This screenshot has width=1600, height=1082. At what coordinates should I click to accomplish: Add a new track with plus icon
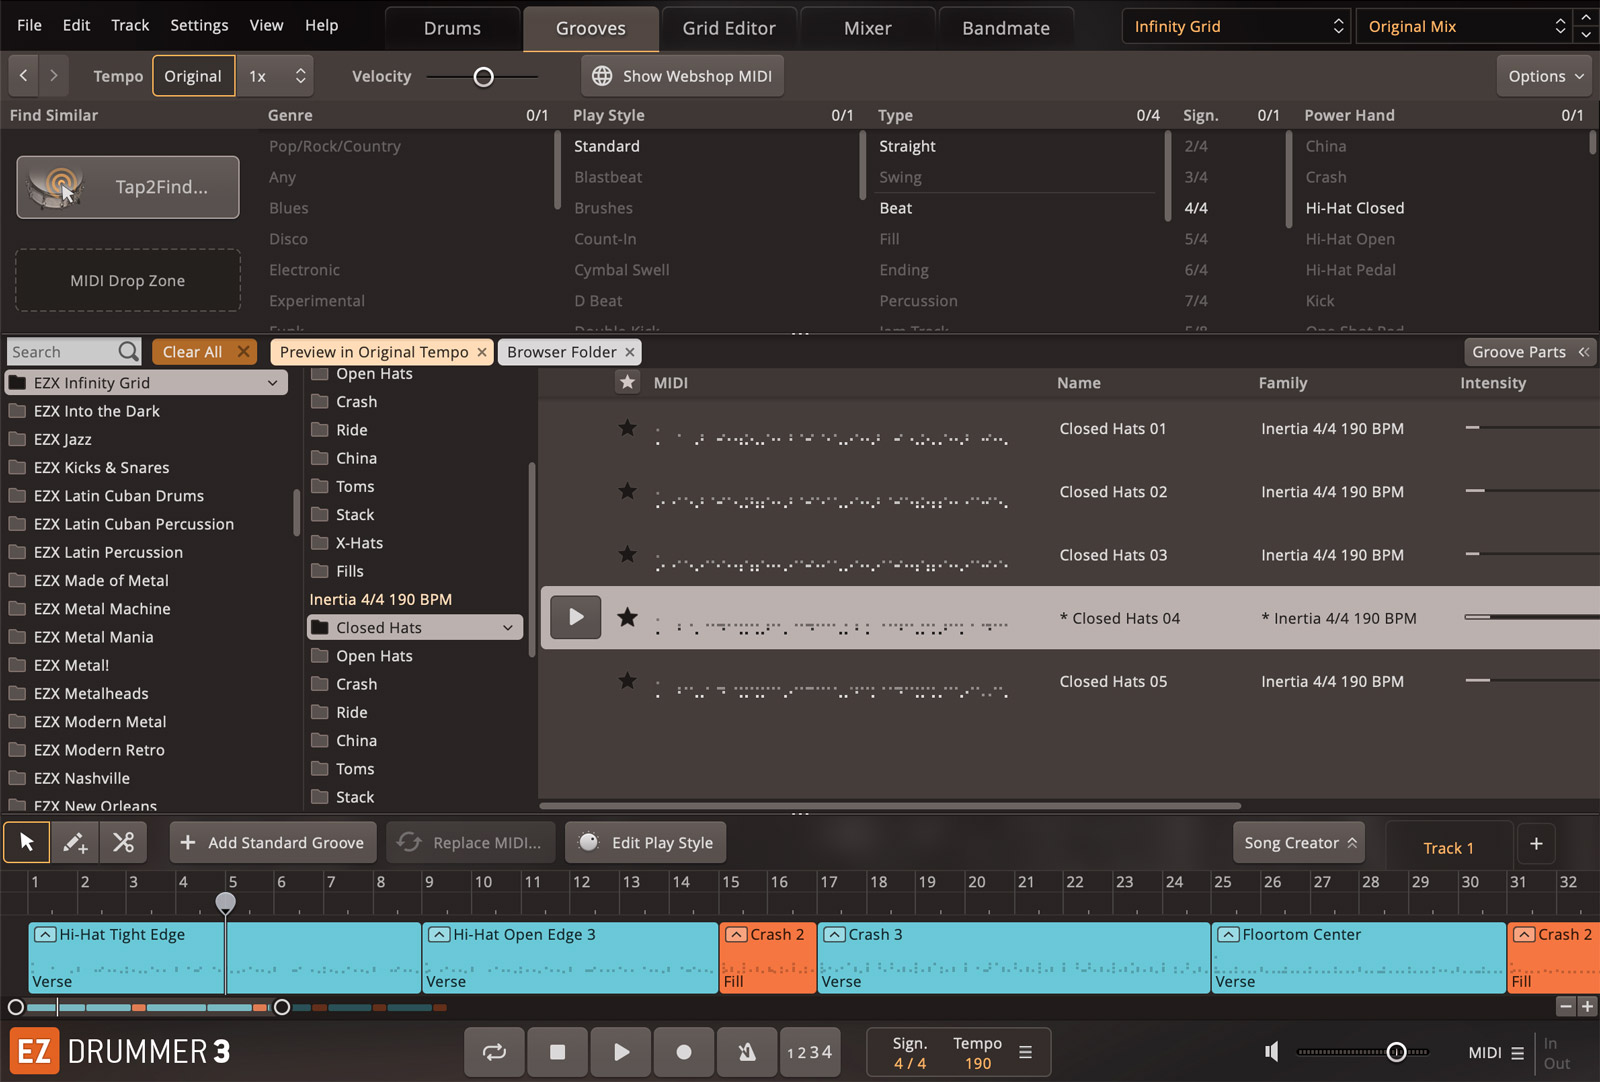(1536, 844)
